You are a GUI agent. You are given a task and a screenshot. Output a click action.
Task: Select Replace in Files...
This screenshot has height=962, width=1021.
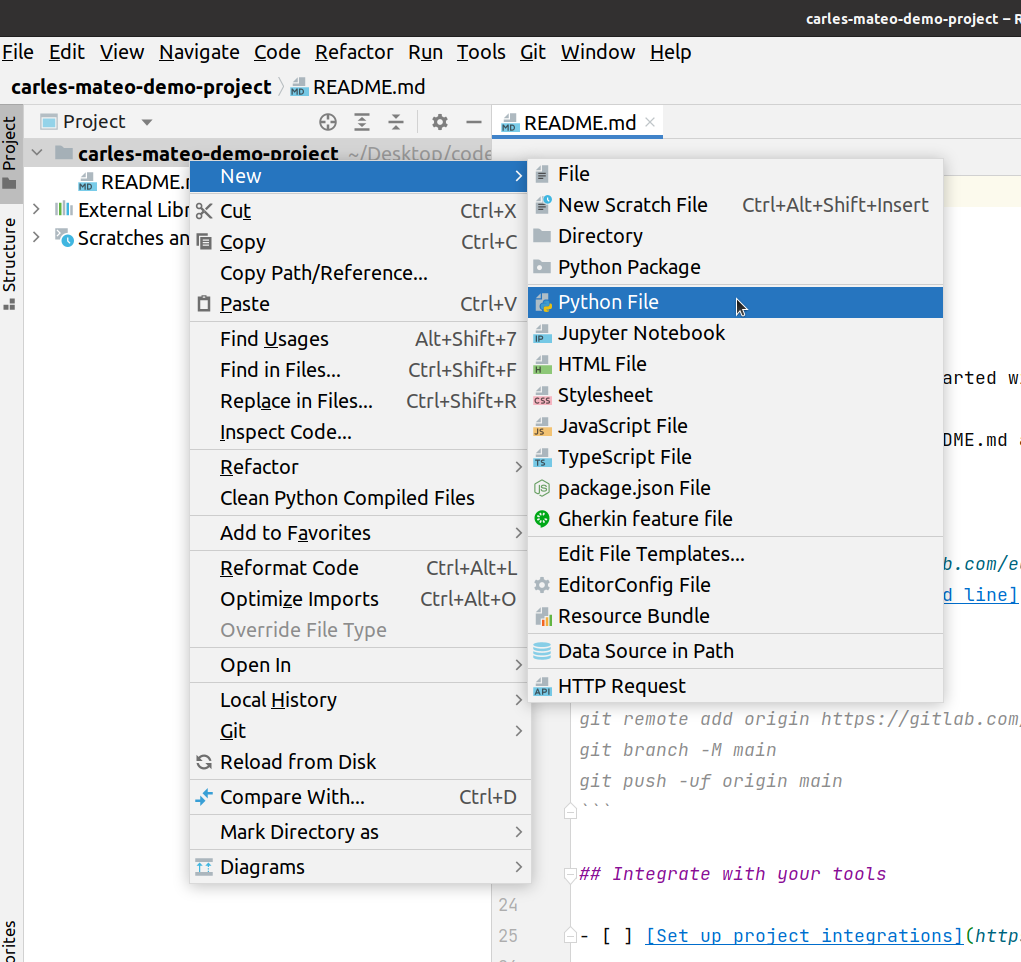click(x=360, y=401)
